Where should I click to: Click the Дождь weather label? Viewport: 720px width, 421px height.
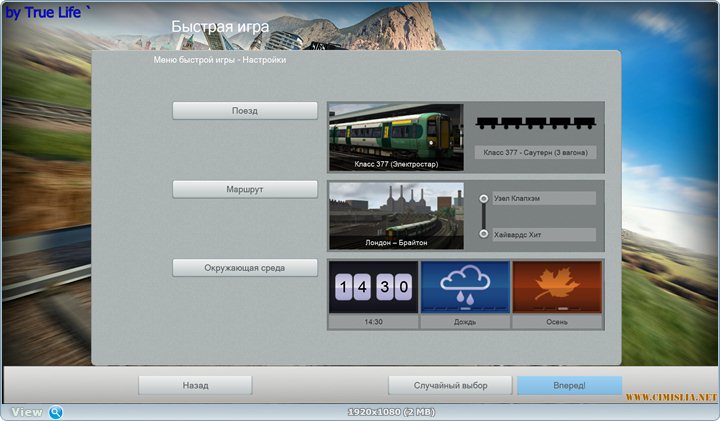(x=465, y=322)
